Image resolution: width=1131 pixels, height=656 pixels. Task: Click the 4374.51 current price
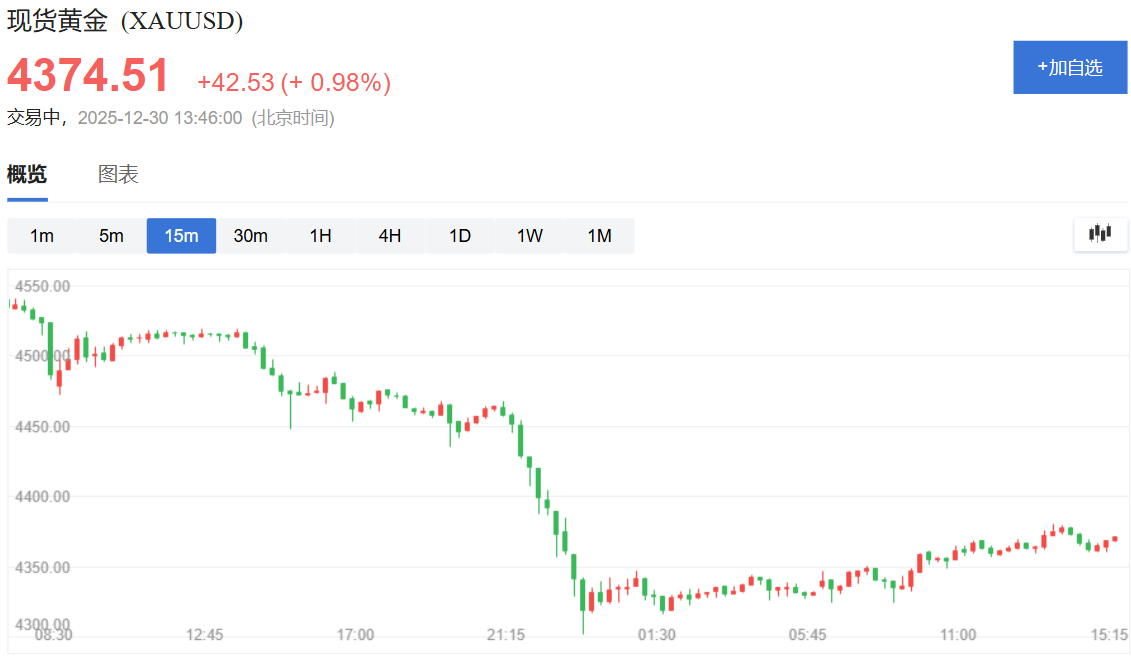(88, 75)
